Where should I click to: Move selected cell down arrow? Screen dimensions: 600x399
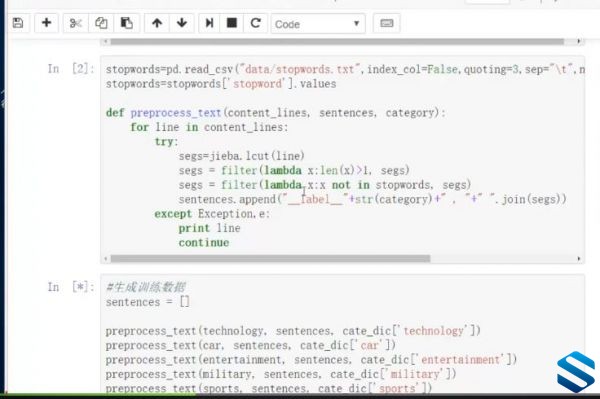182,23
